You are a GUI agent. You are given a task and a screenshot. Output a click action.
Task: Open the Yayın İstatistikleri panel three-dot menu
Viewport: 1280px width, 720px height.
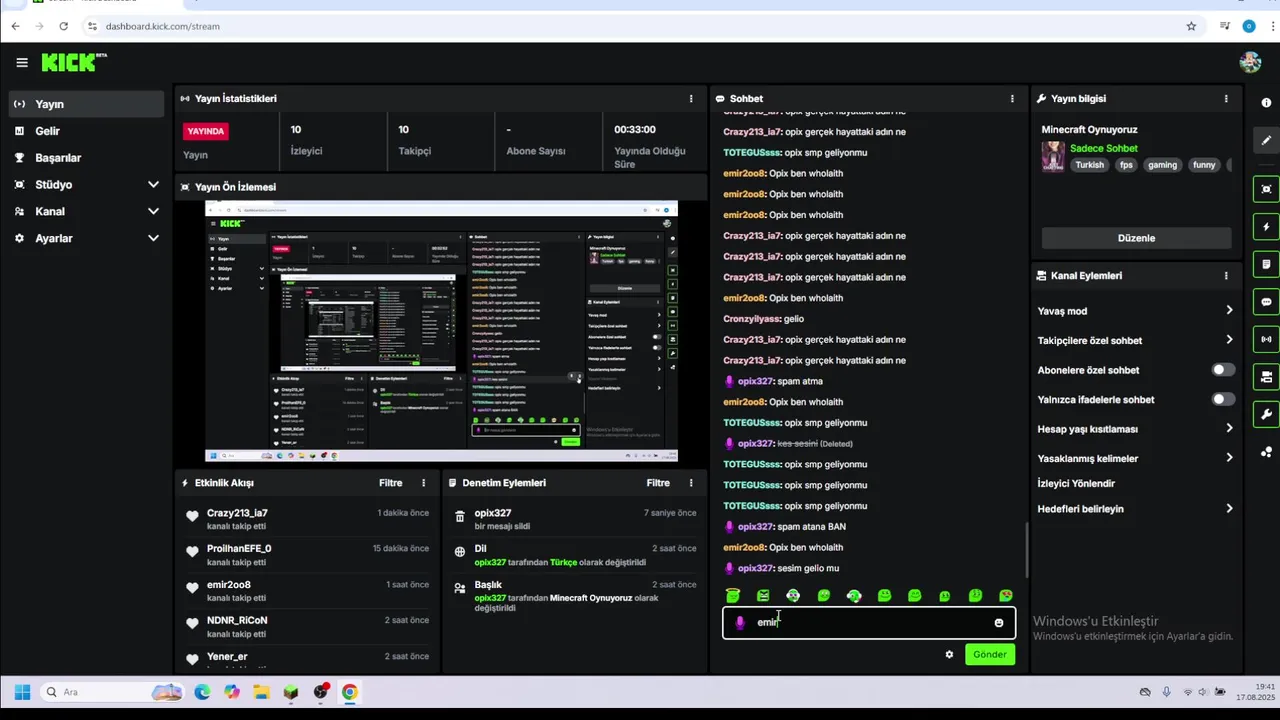(691, 99)
